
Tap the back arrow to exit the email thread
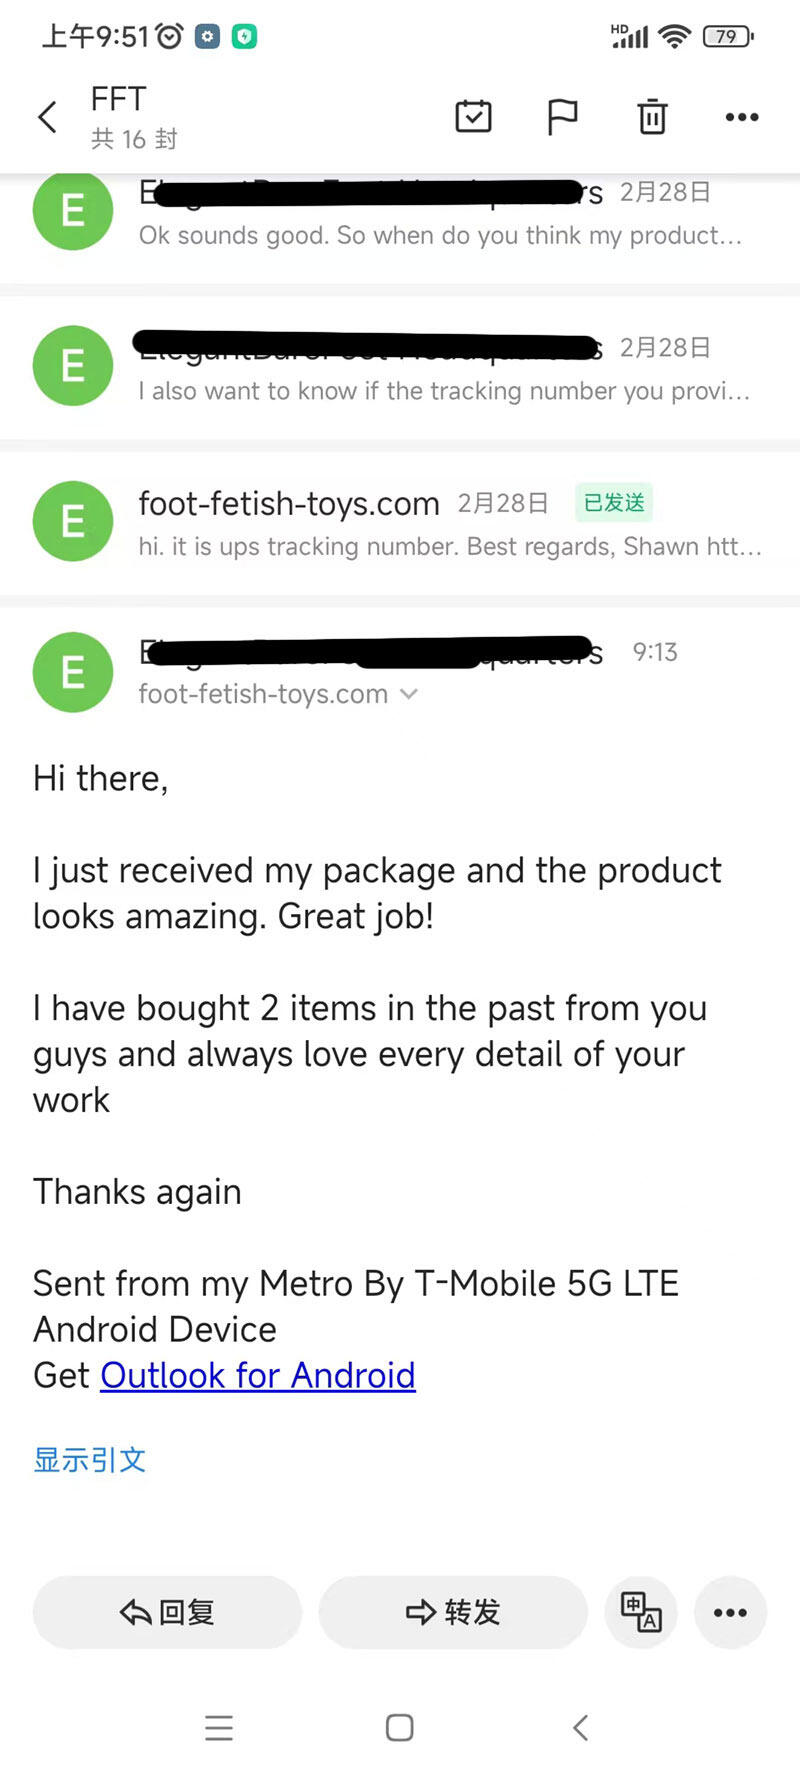click(x=47, y=116)
